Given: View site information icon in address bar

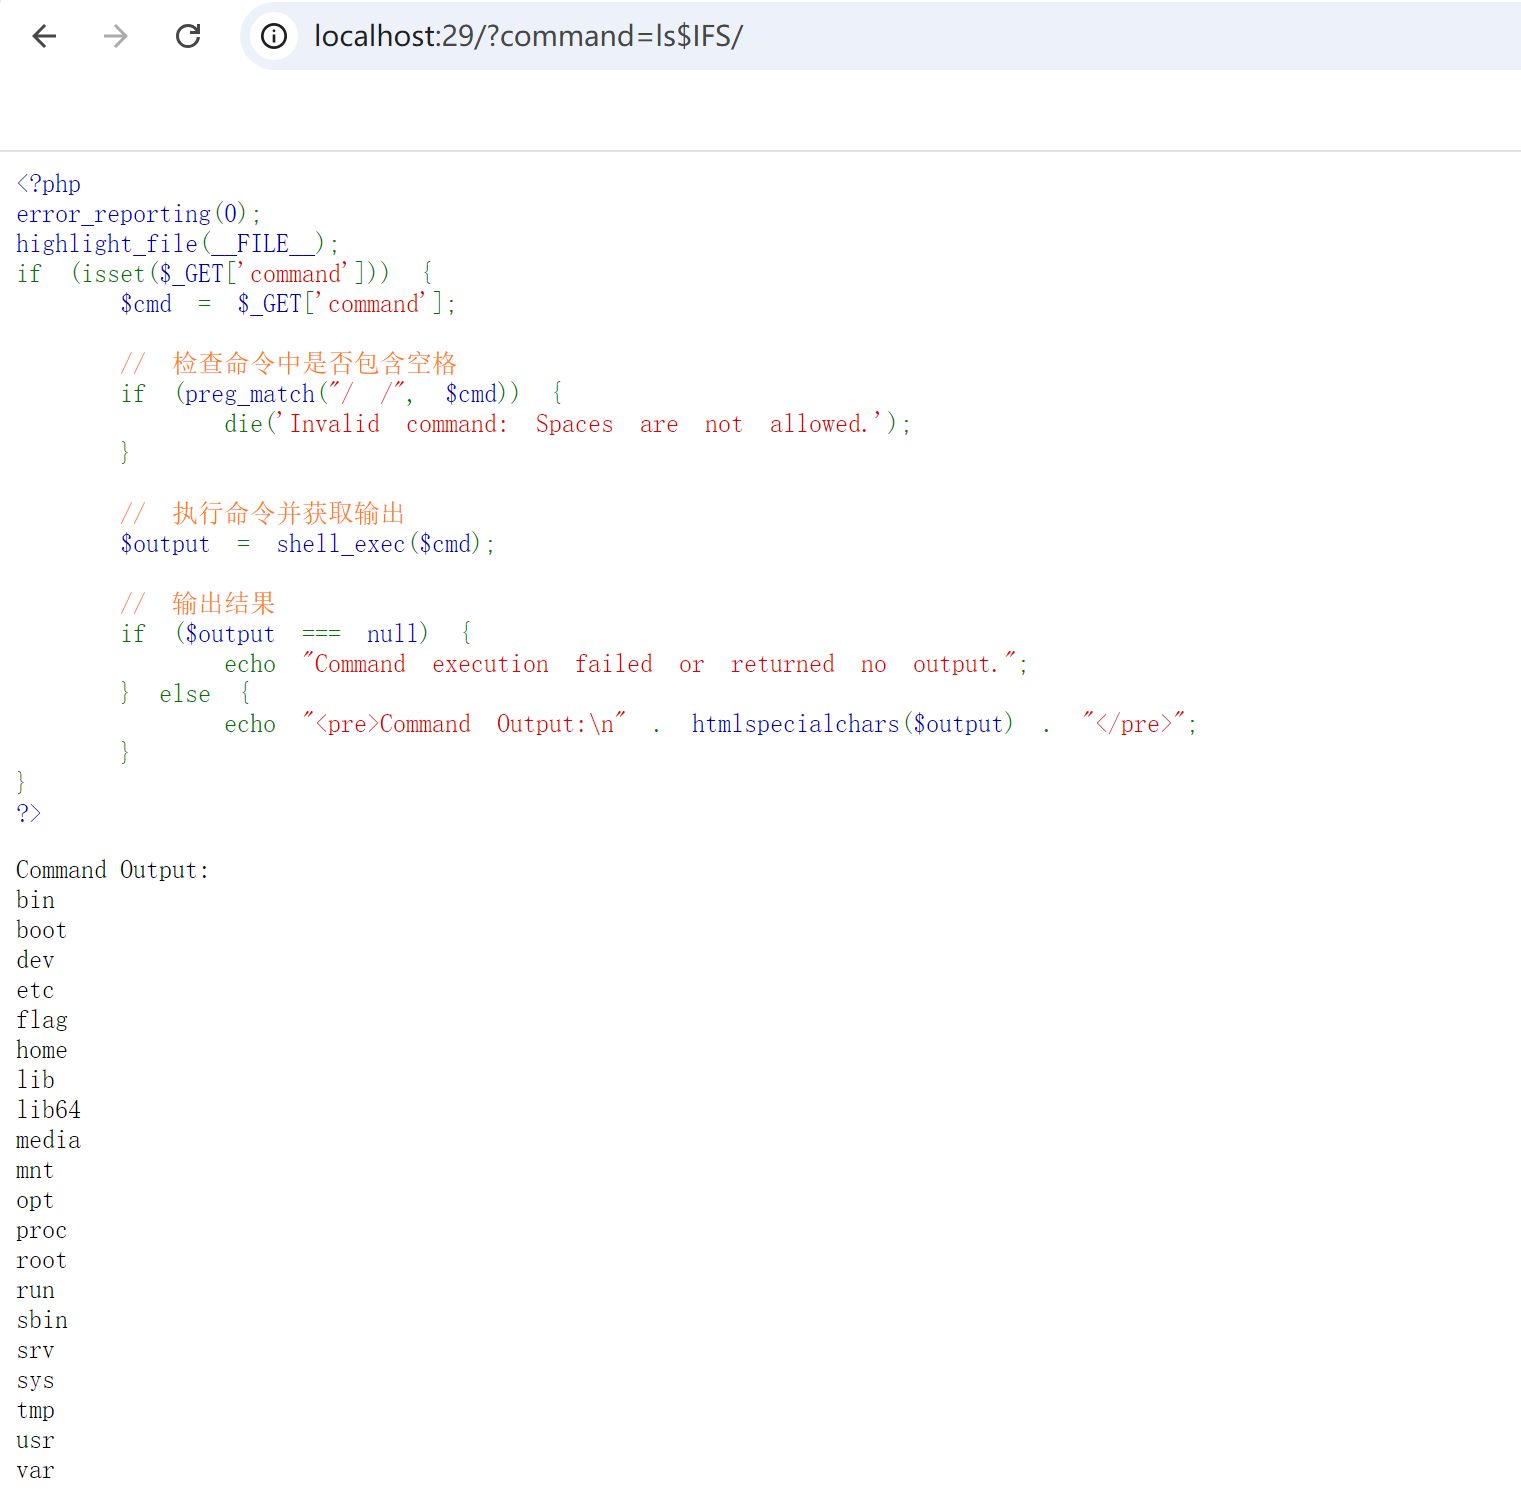Looking at the screenshot, I should coord(274,37).
